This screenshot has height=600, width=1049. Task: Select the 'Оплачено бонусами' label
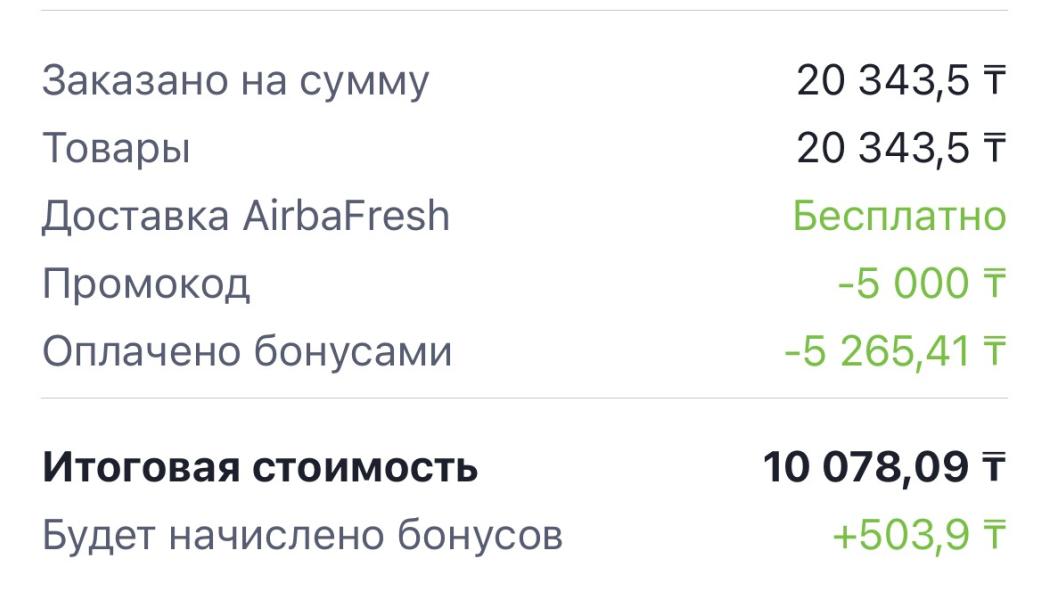click(x=247, y=351)
